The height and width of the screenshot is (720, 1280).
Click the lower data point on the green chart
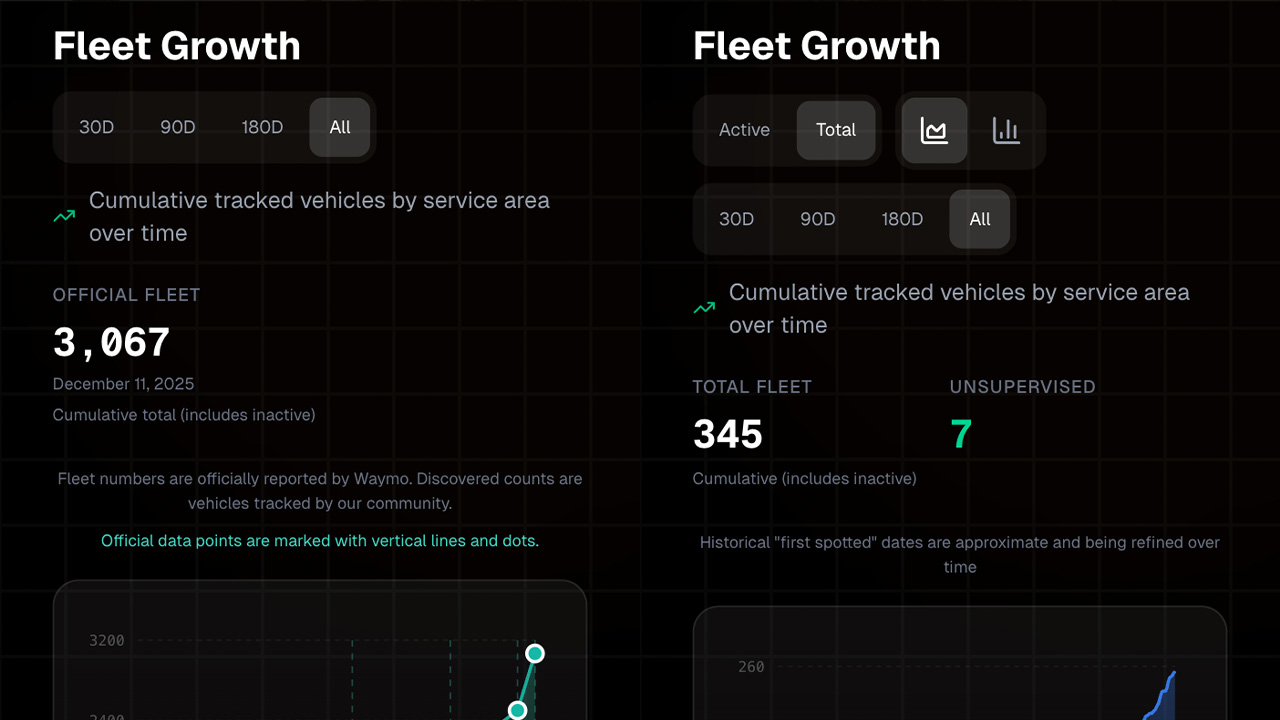click(x=517, y=710)
